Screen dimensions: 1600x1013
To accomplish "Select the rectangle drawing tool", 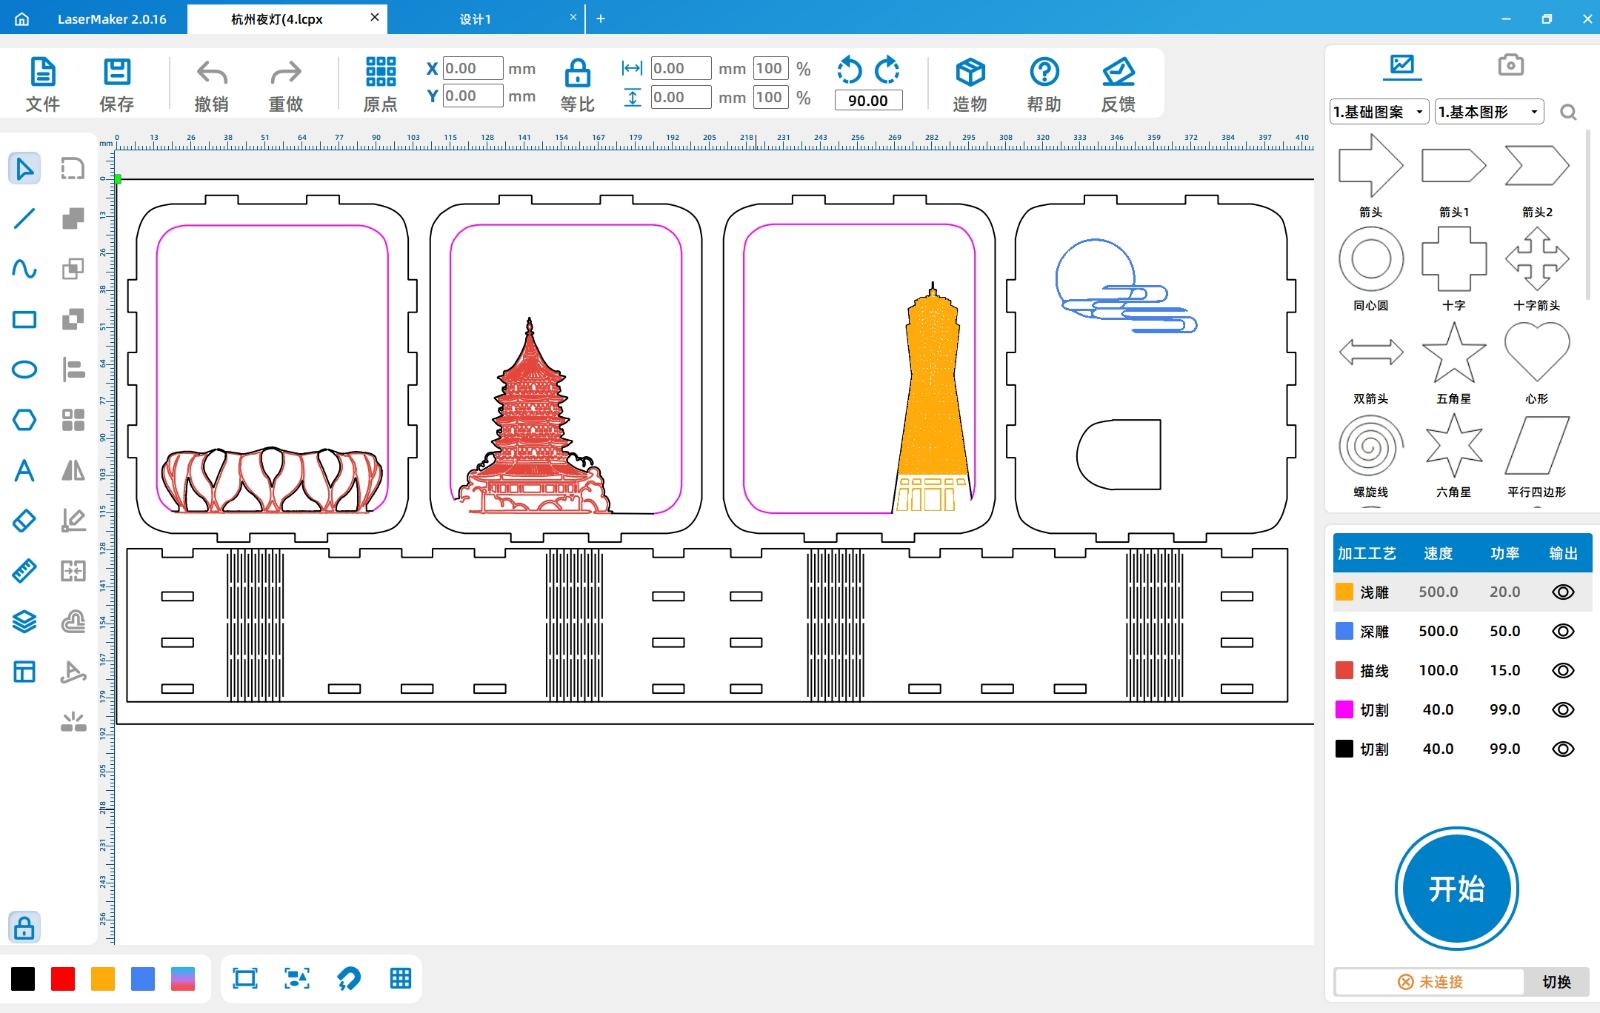I will coord(24,320).
